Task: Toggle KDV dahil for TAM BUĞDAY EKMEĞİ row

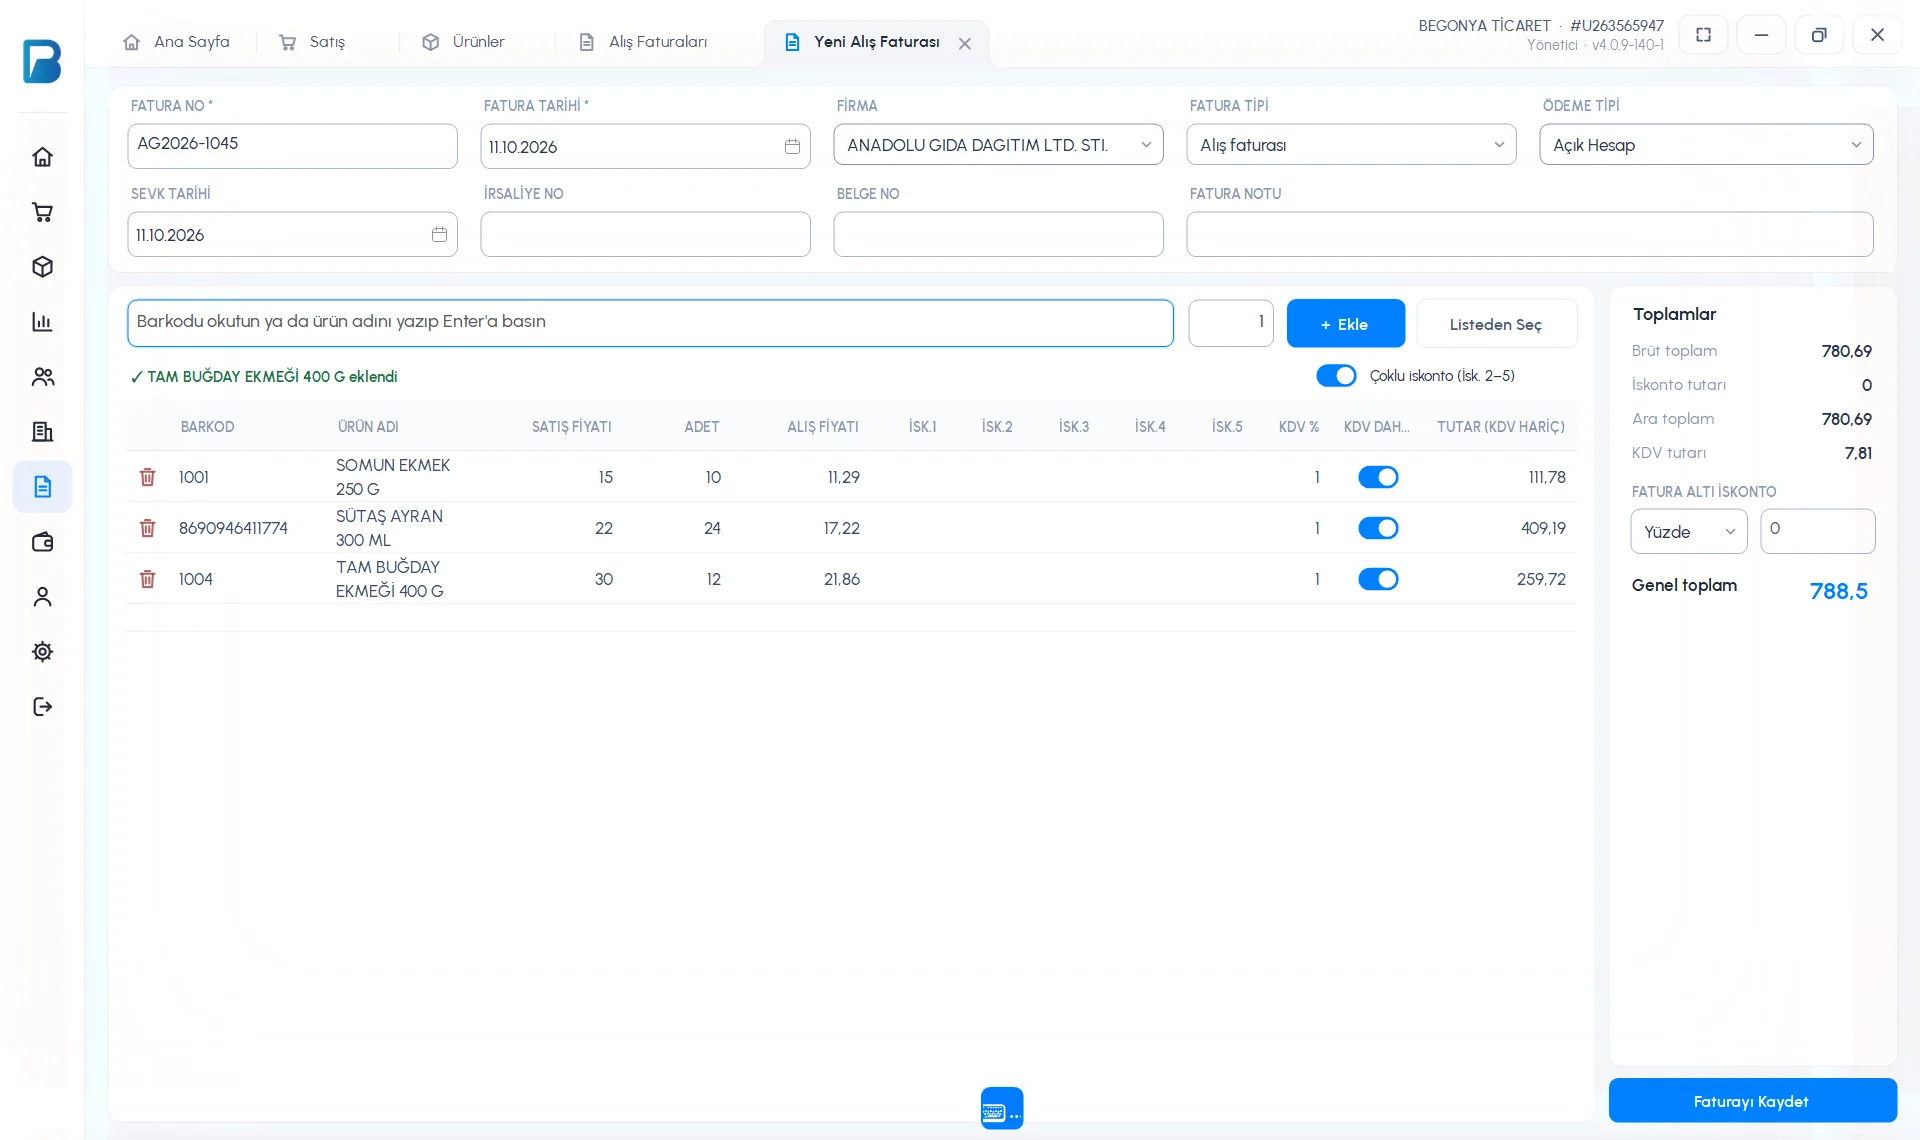Action: coord(1378,579)
